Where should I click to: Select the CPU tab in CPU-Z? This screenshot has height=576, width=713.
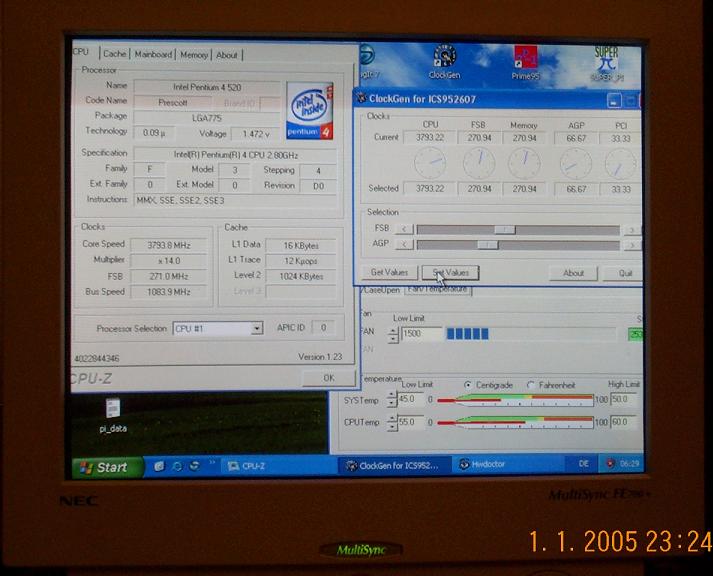coord(81,52)
